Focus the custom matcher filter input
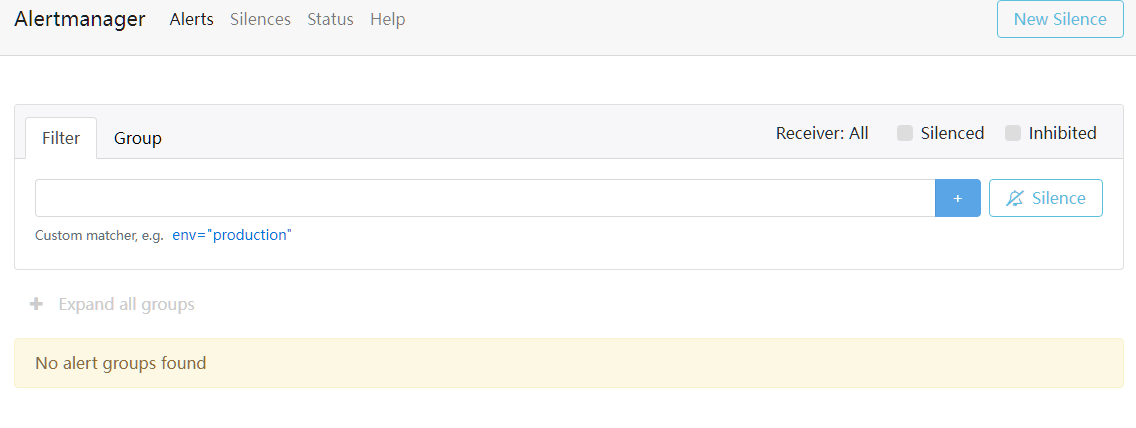Viewport: 1136px width, 428px height. point(485,198)
